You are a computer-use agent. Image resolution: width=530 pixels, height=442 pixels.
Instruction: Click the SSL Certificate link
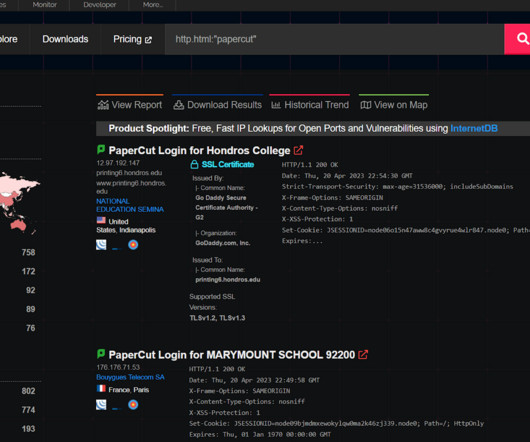(x=228, y=165)
